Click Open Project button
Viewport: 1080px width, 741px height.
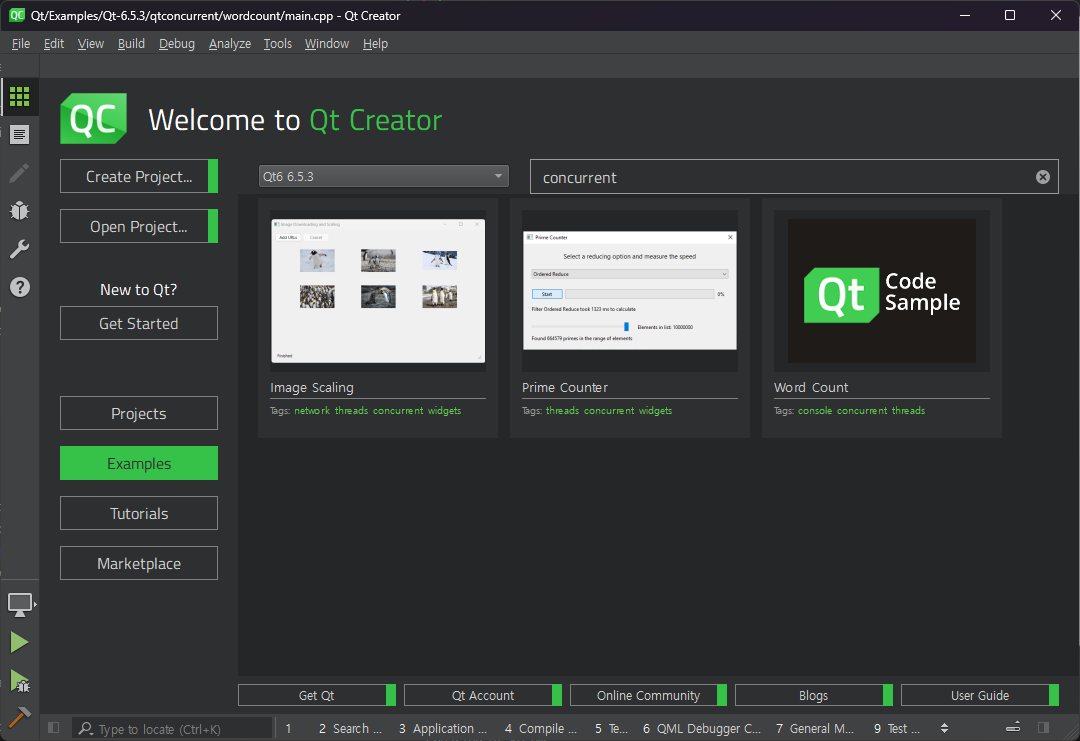[x=139, y=227]
